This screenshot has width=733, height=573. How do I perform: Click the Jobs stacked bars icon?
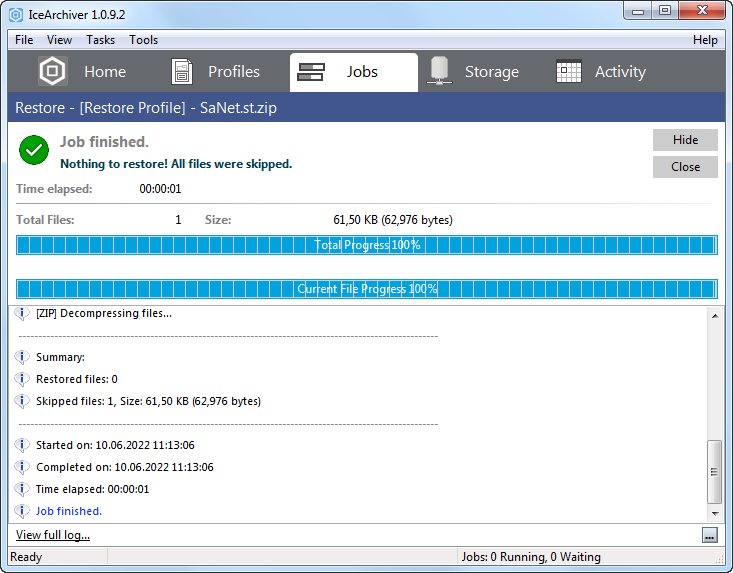pyautogui.click(x=311, y=72)
